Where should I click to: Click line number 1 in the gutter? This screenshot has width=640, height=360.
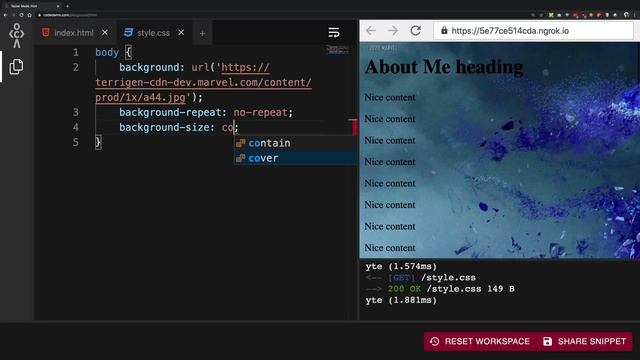(x=76, y=52)
